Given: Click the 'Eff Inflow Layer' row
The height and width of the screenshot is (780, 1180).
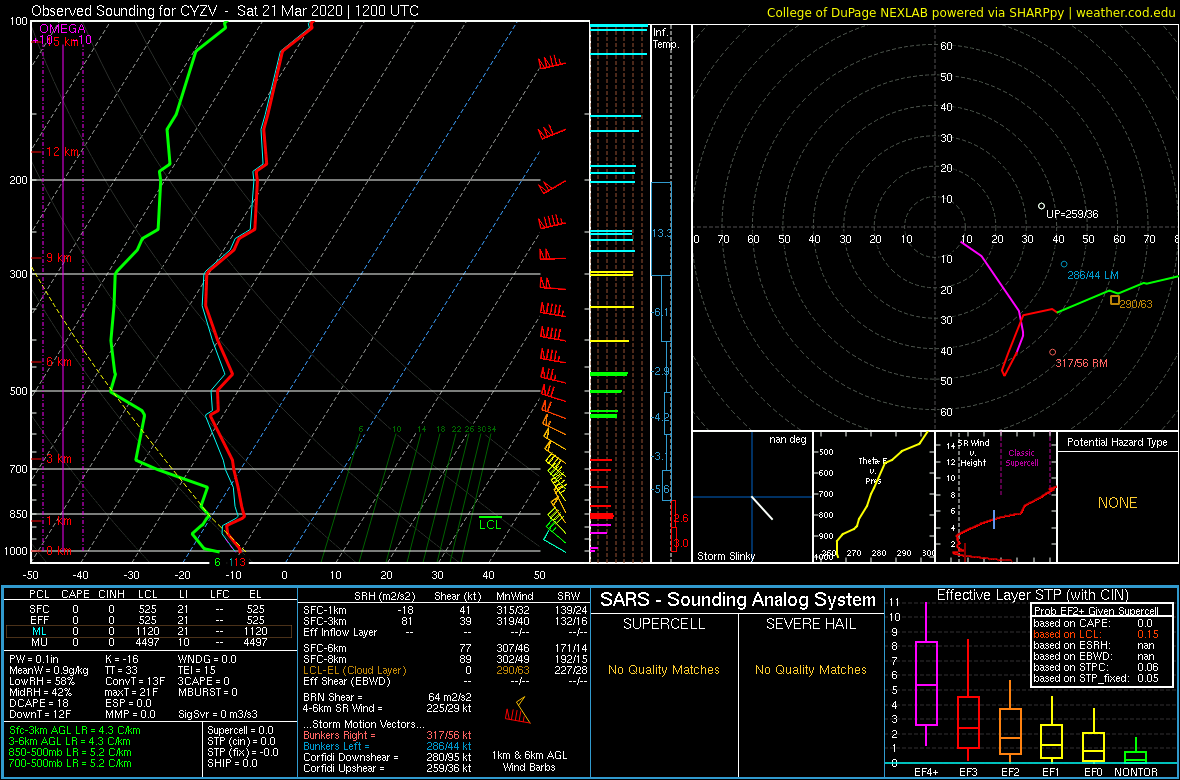Looking at the screenshot, I should 445,632.
